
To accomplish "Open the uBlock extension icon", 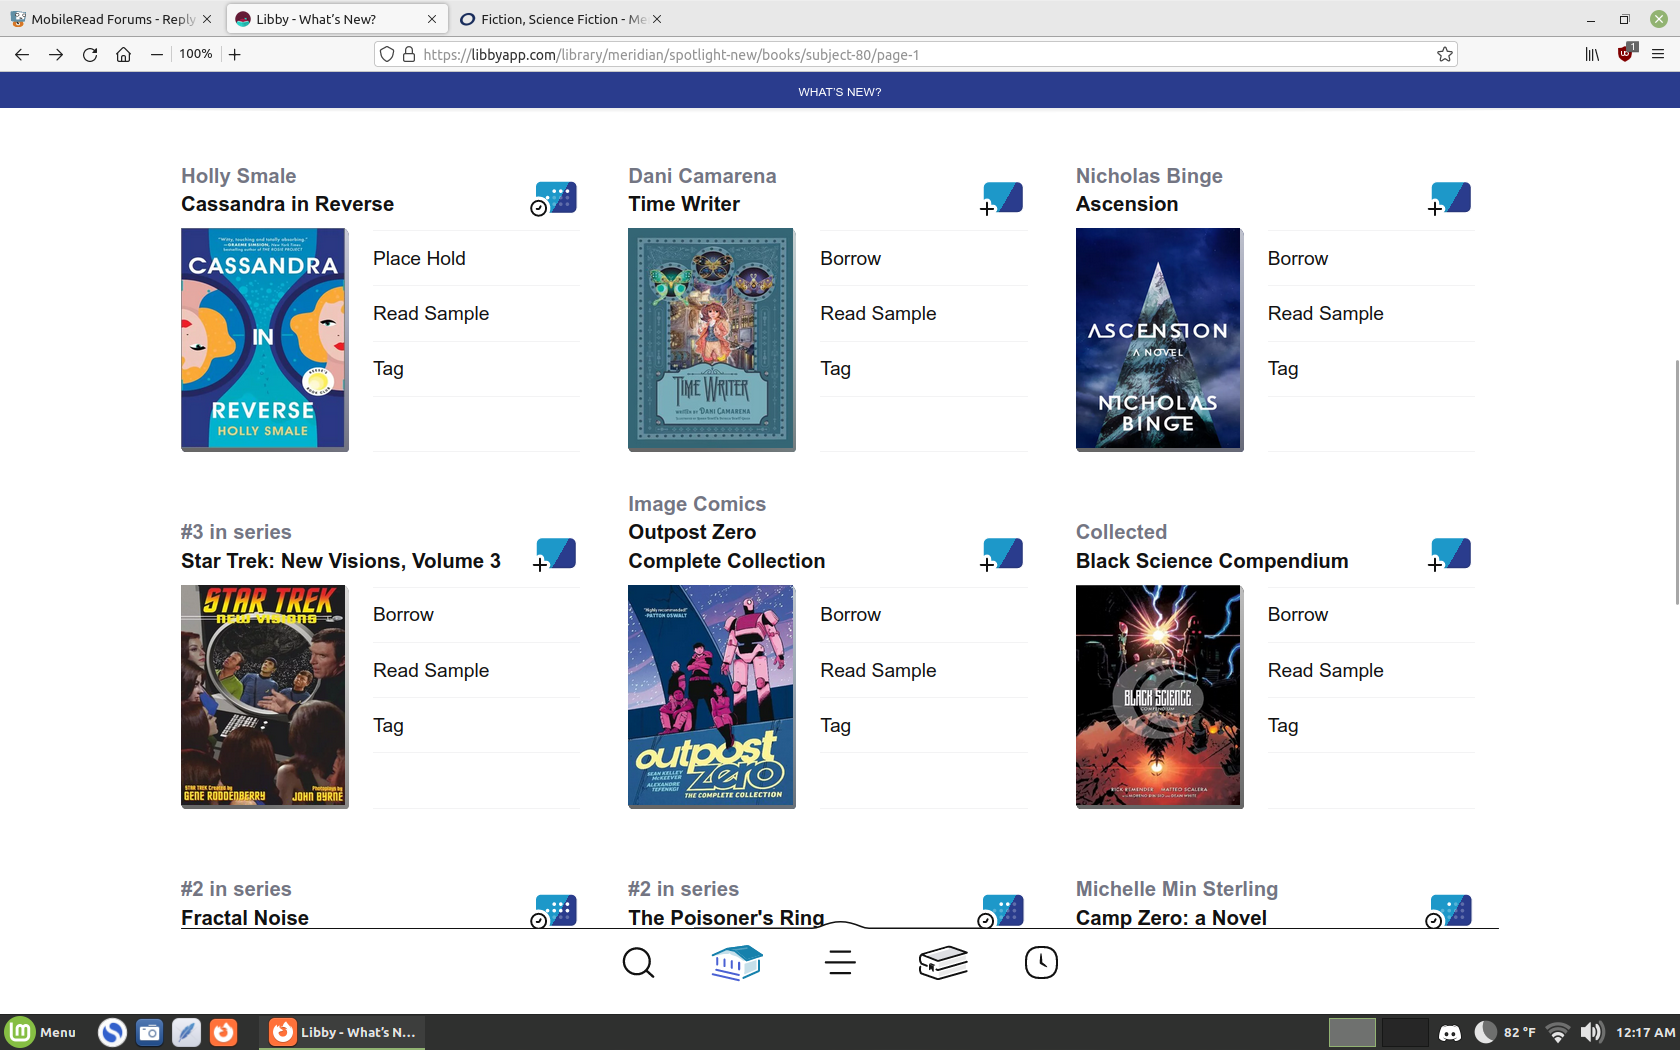I will coord(1626,53).
